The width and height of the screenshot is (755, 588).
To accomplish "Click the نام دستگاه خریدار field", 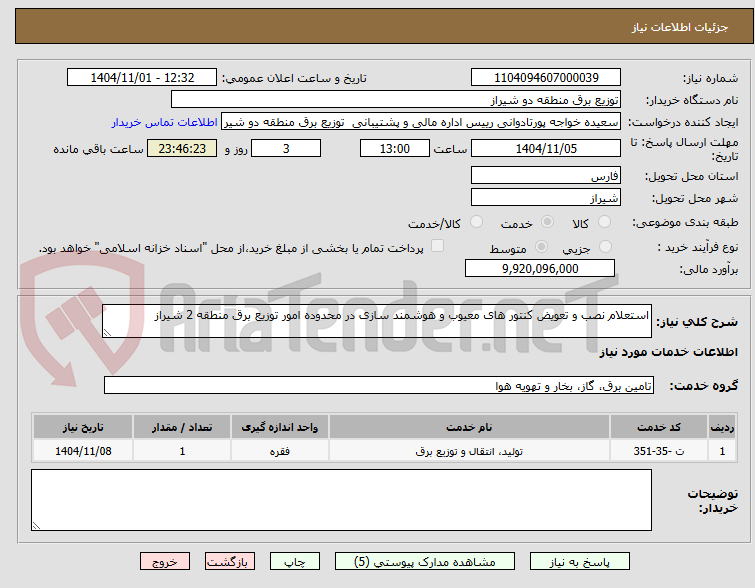I will tap(396, 100).
